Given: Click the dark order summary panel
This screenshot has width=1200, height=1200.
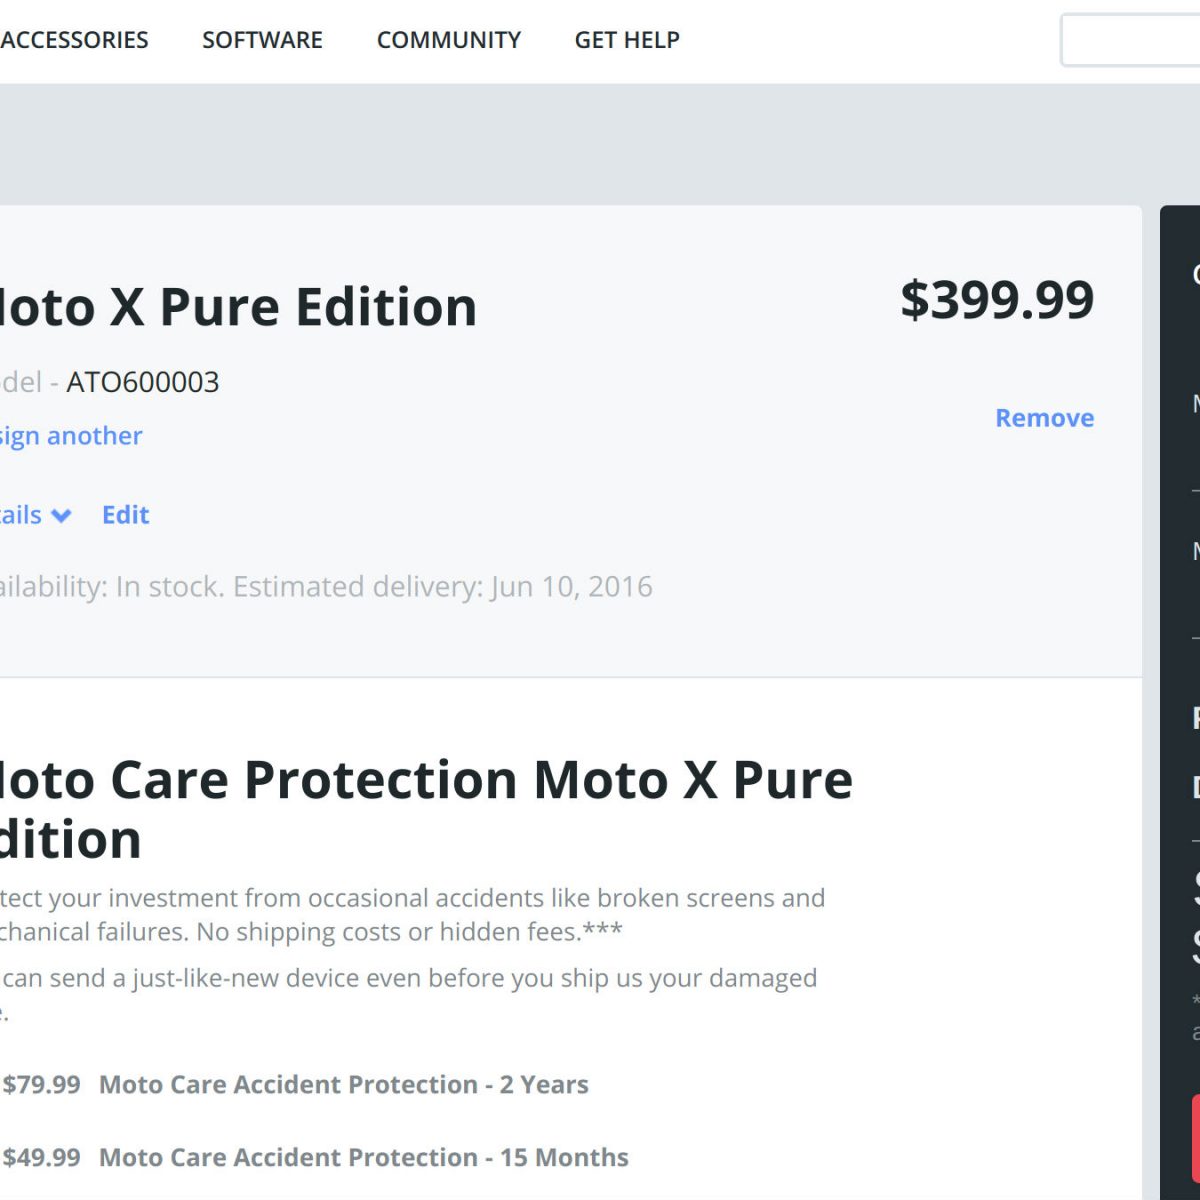Looking at the screenshot, I should [x=1180, y=600].
